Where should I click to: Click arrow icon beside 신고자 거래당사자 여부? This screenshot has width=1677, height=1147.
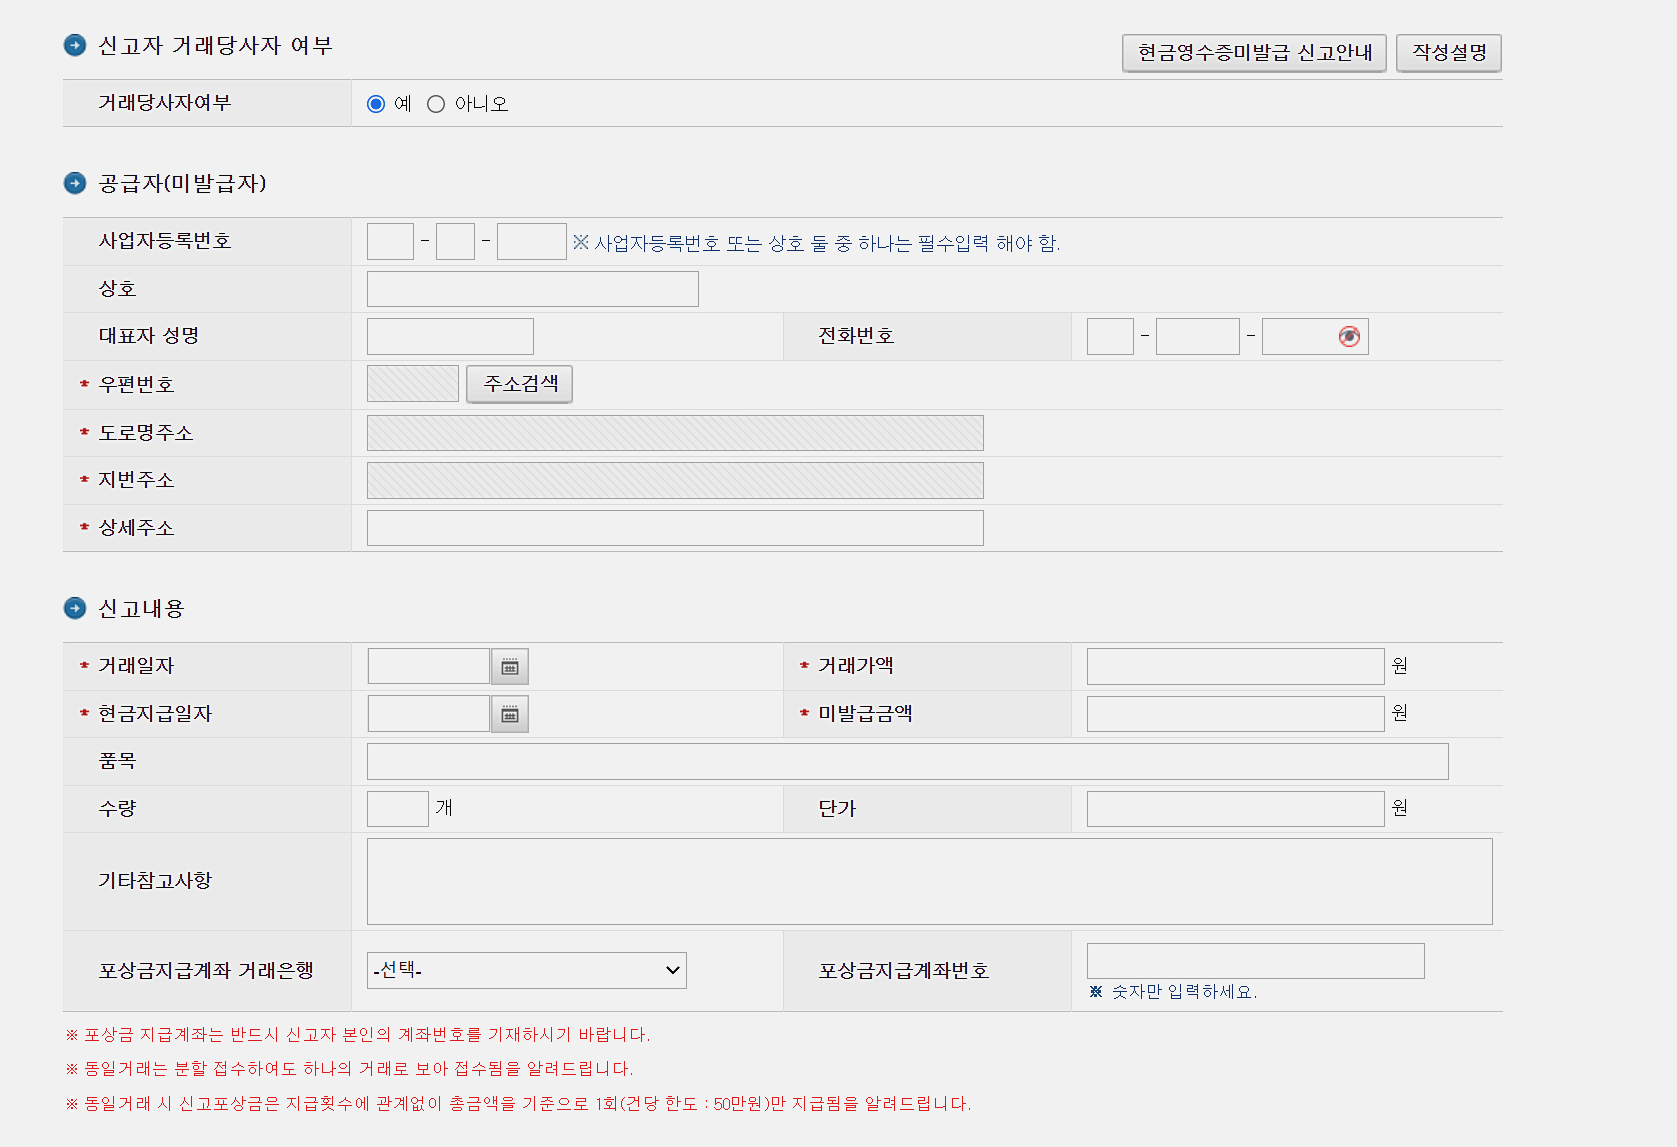pos(75,45)
